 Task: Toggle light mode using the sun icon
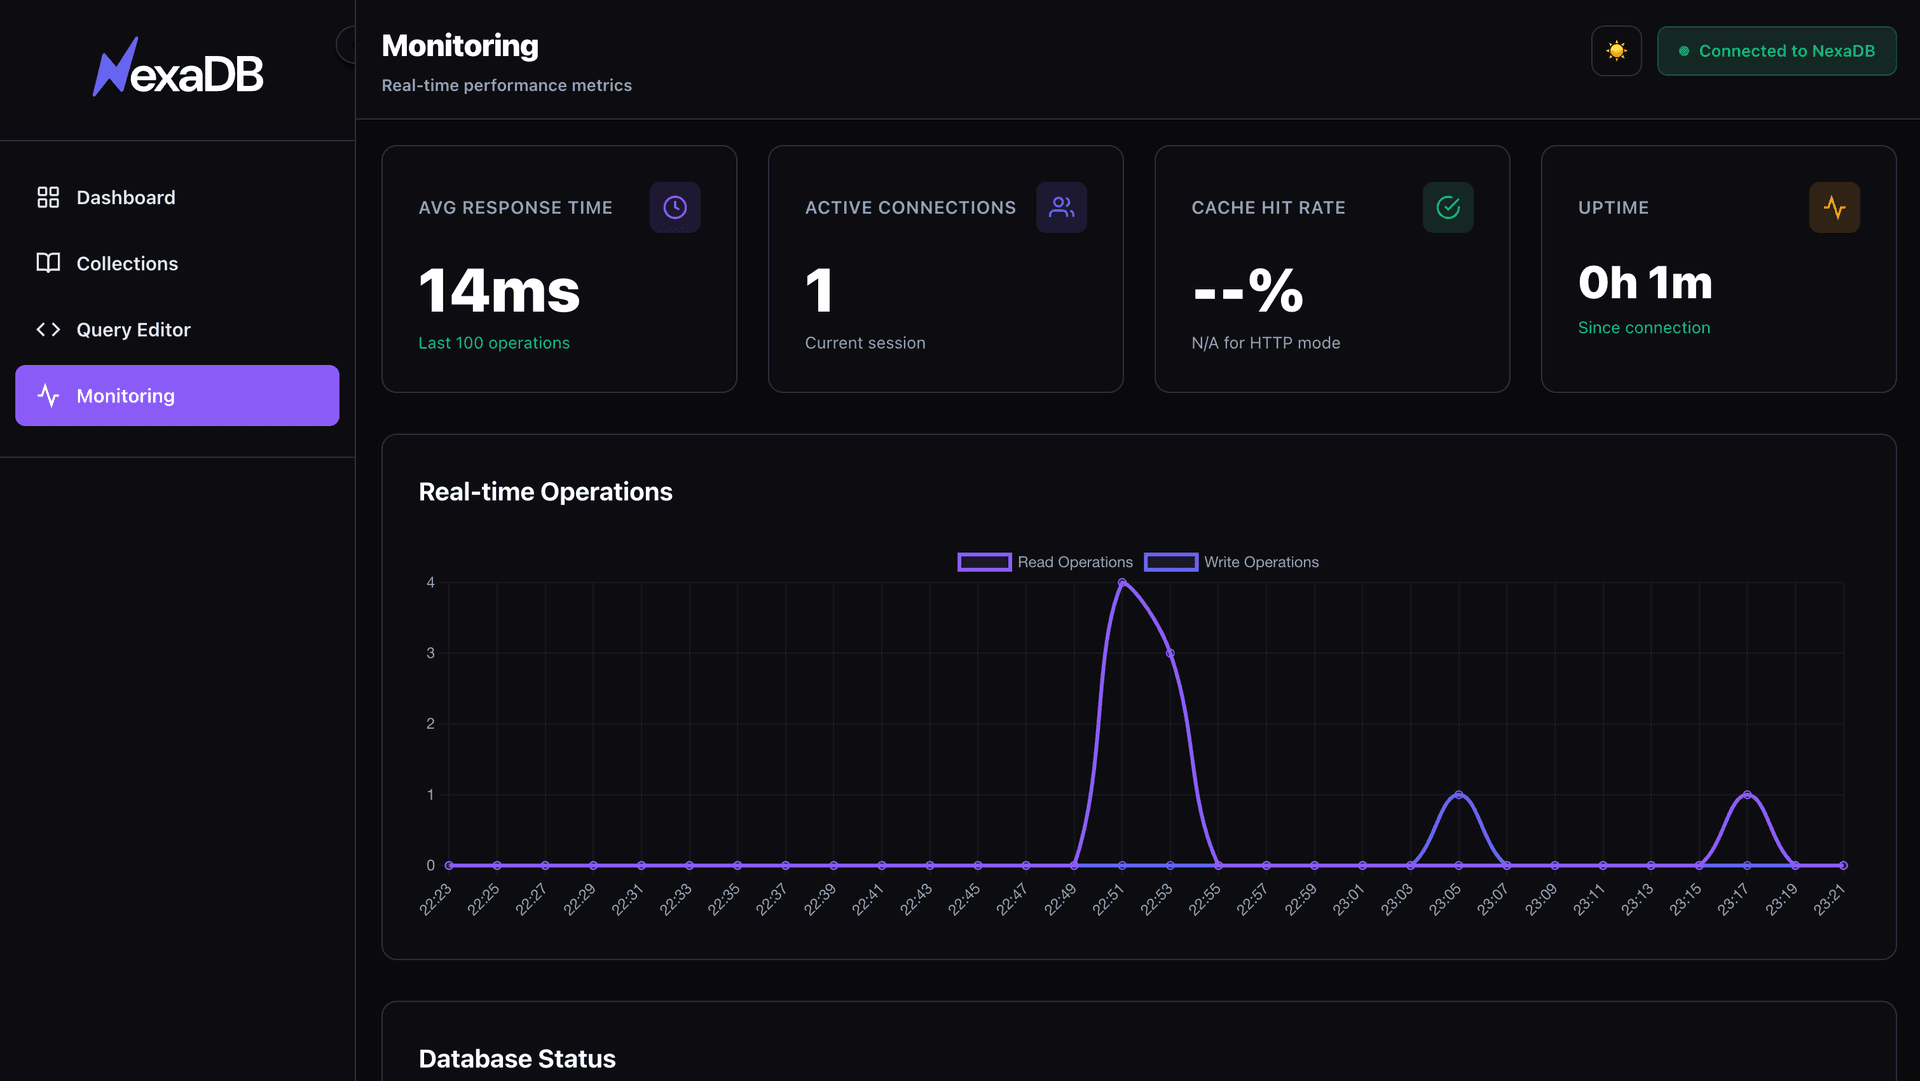(1616, 50)
